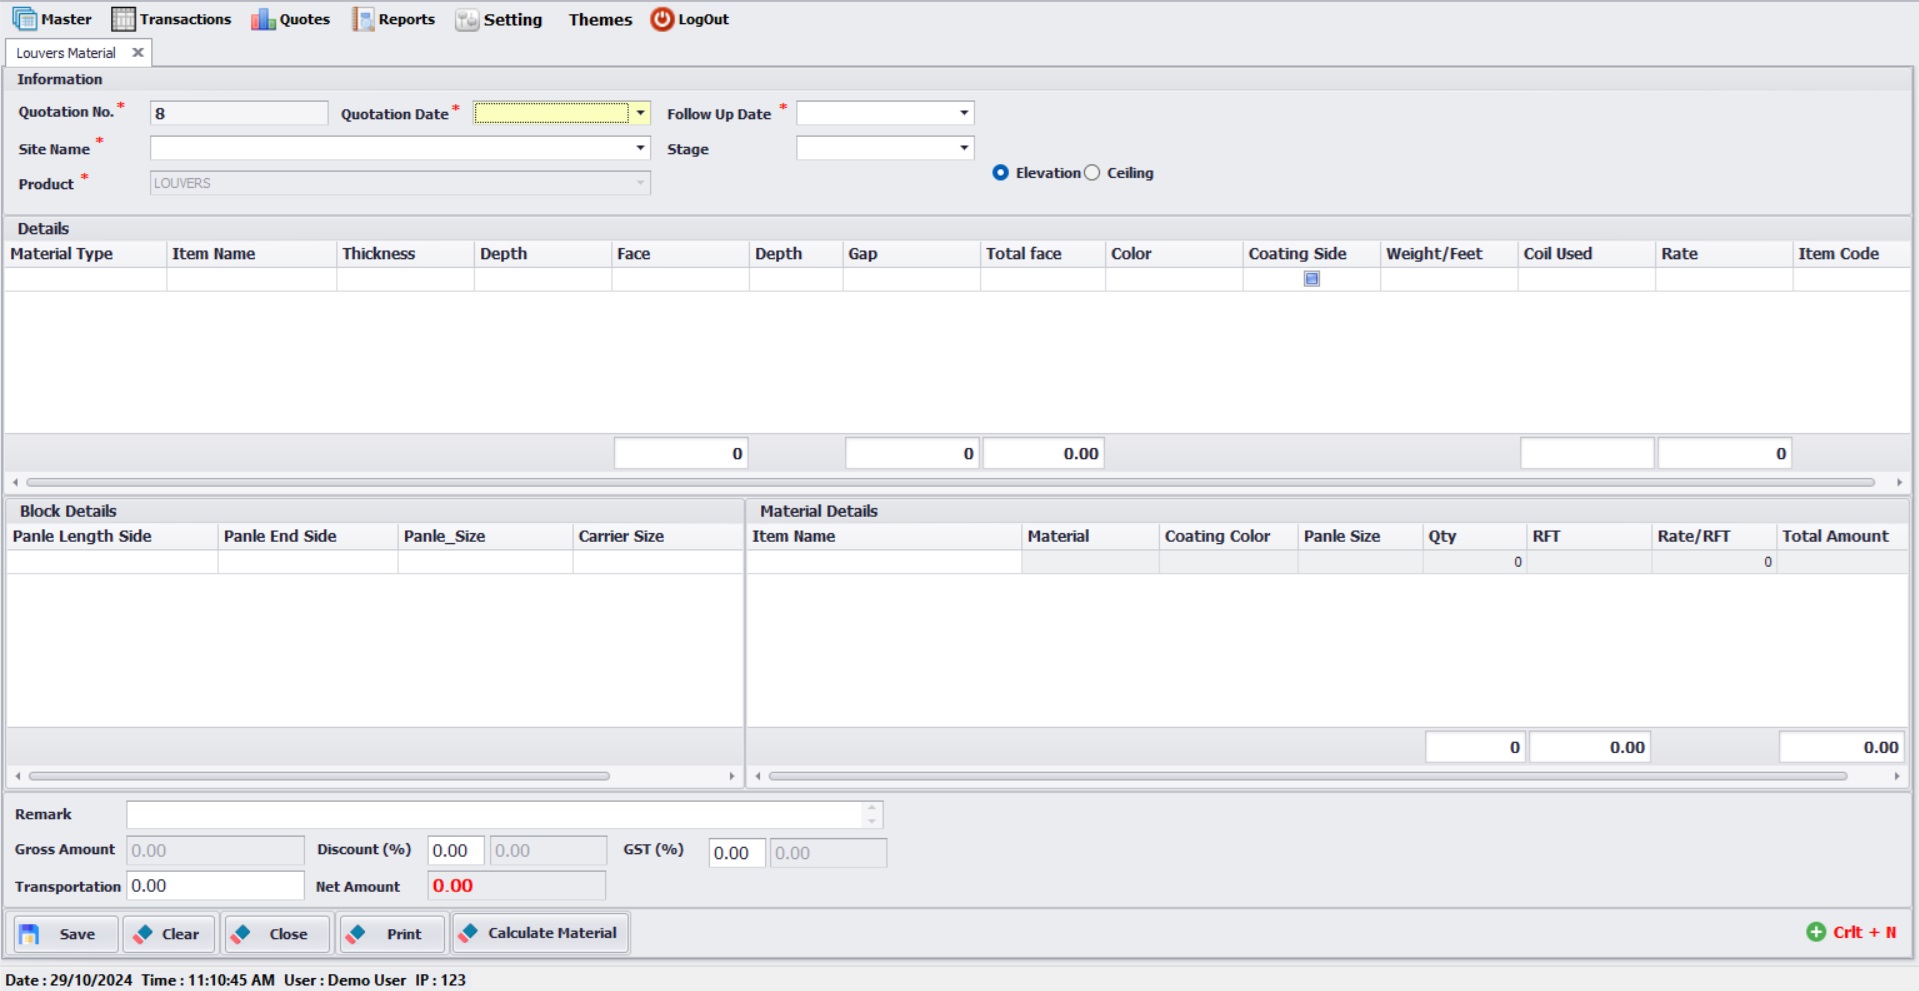
Task: Click the Close button
Action: (277, 934)
